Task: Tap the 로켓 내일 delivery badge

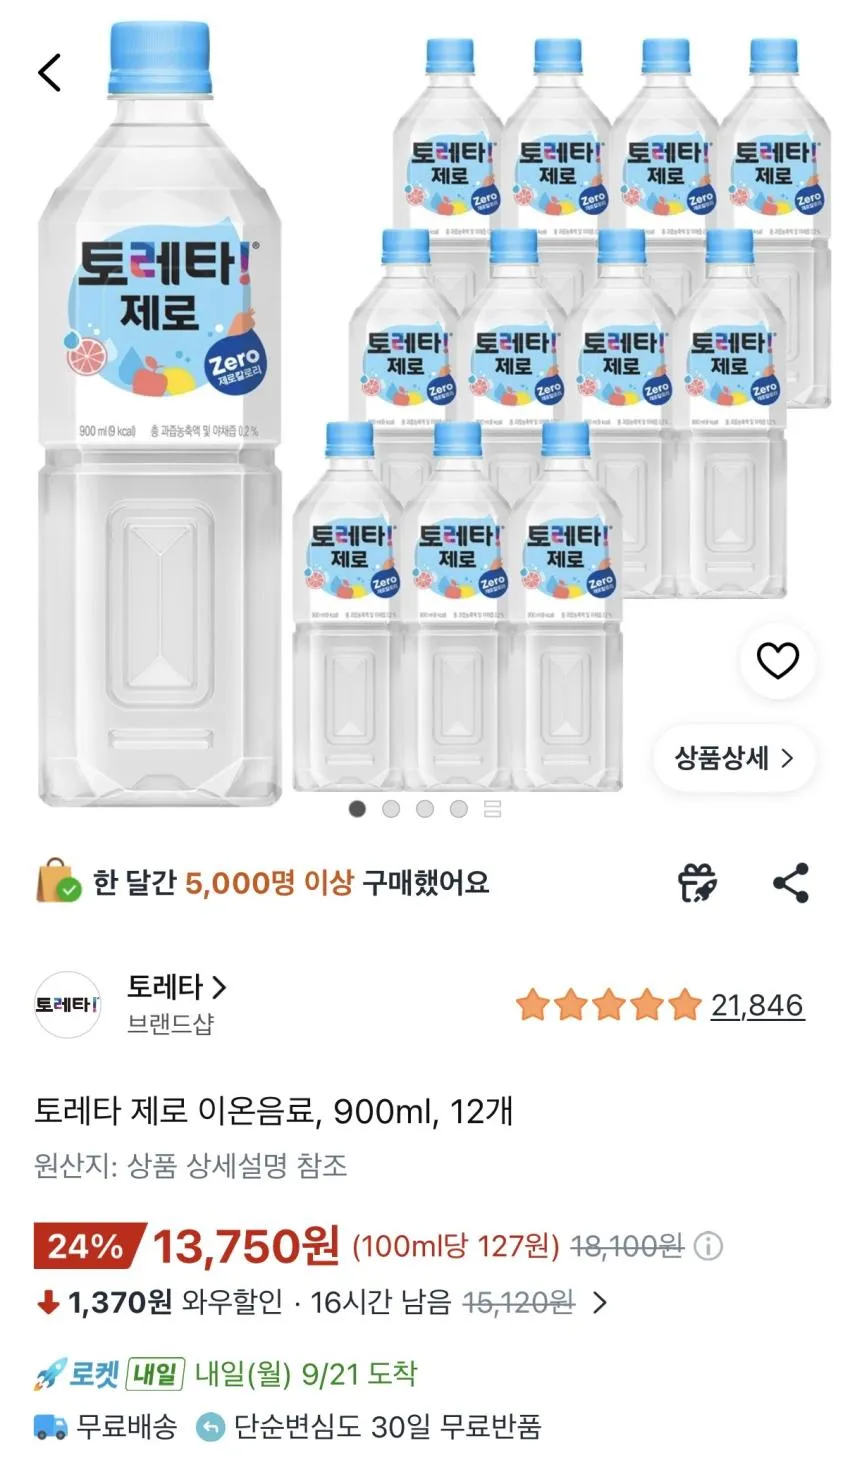Action: pos(109,1374)
